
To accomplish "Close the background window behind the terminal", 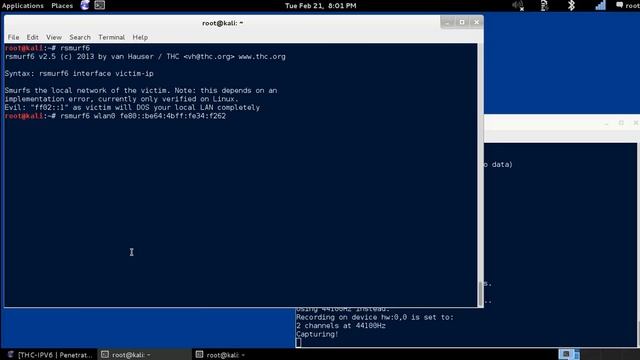I will (x=636, y=122).
